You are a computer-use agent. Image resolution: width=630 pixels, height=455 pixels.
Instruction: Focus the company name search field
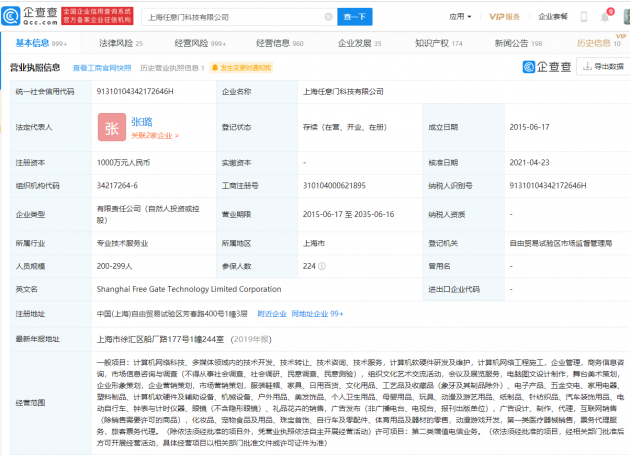[239, 17]
